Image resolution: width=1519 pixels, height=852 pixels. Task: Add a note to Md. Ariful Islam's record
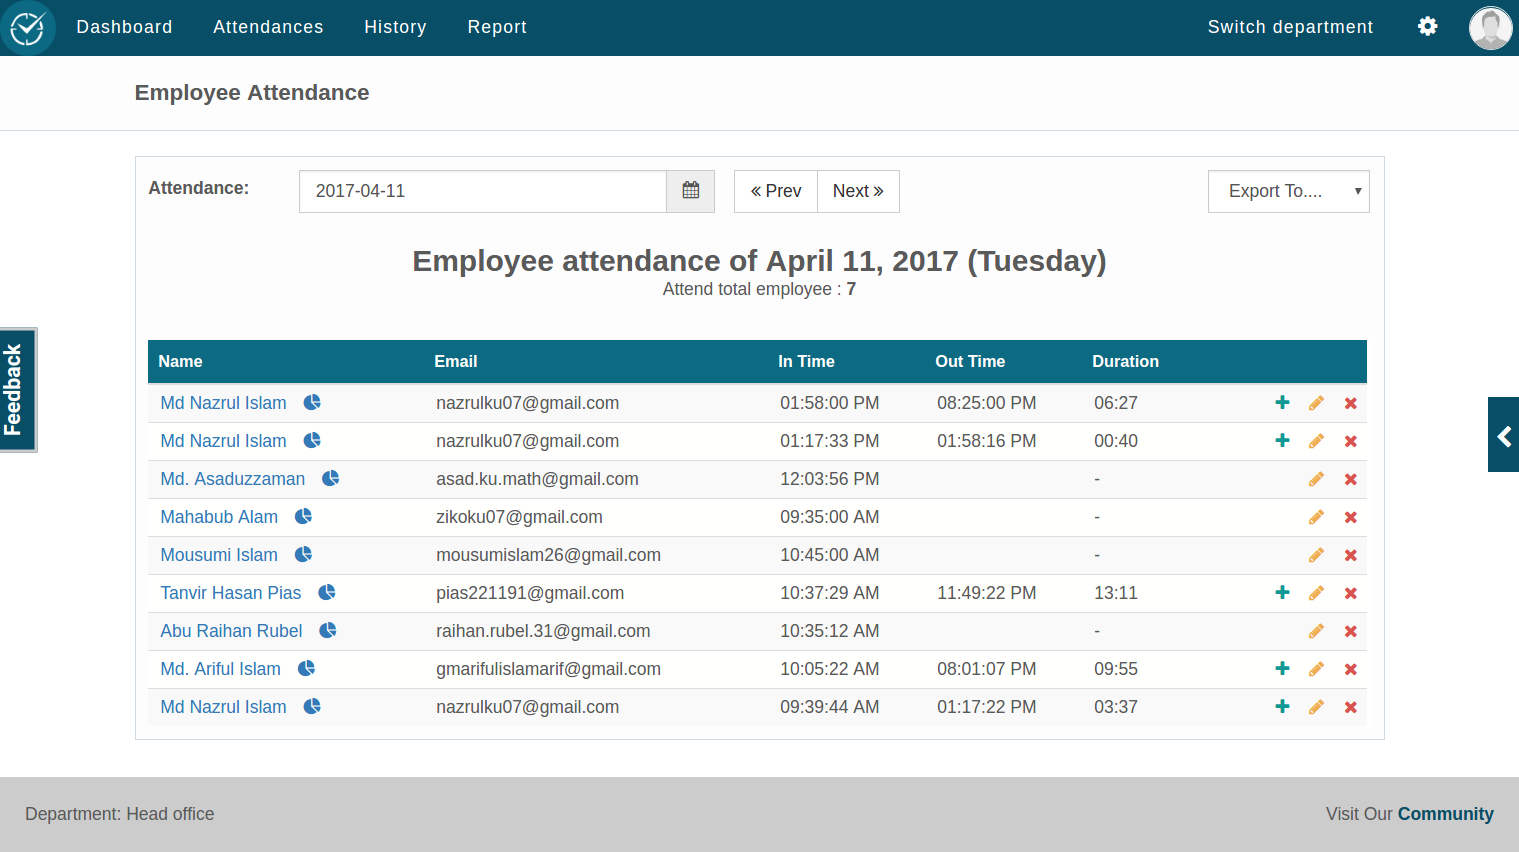1282,668
